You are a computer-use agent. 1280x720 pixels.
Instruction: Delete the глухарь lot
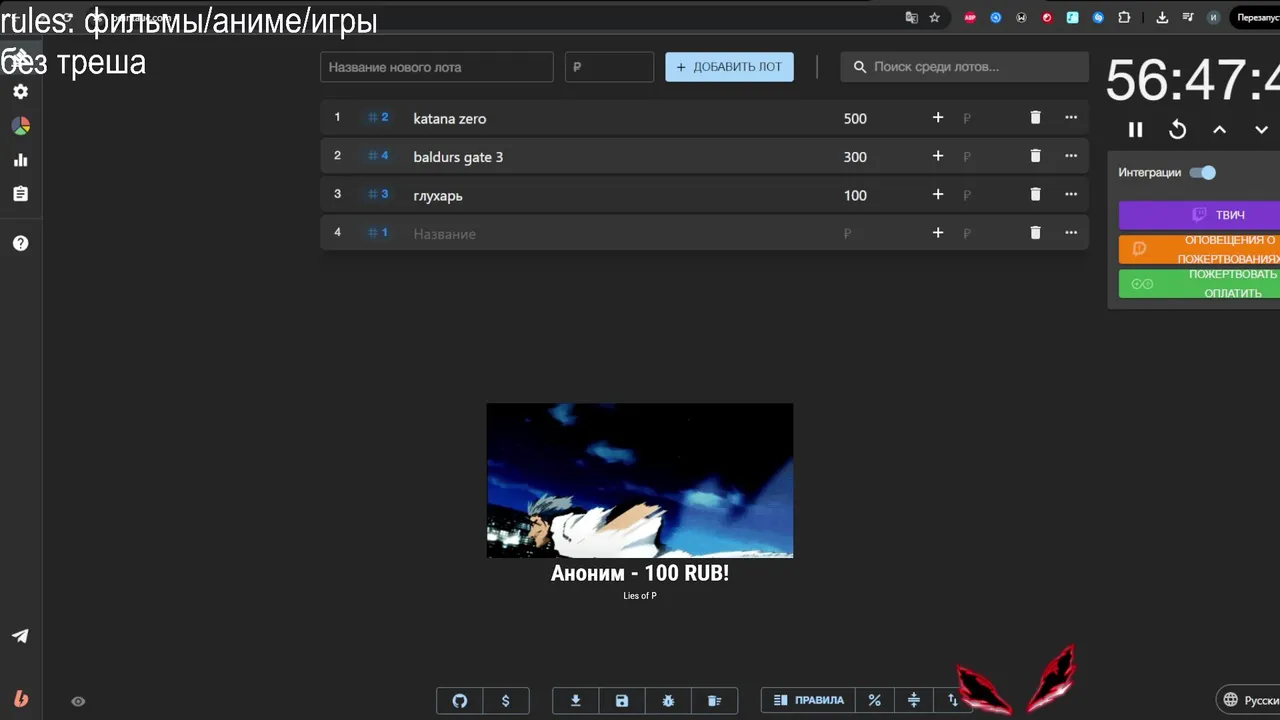1036,194
